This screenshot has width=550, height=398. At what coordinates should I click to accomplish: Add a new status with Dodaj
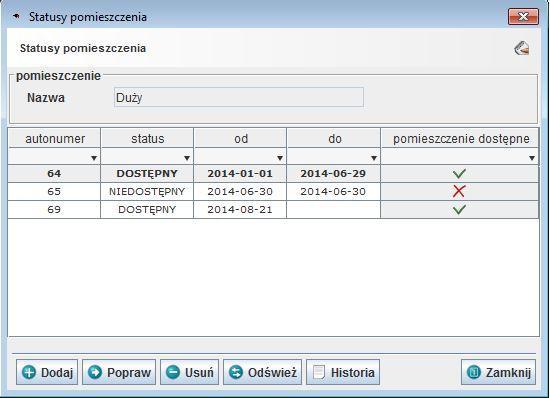(47, 372)
